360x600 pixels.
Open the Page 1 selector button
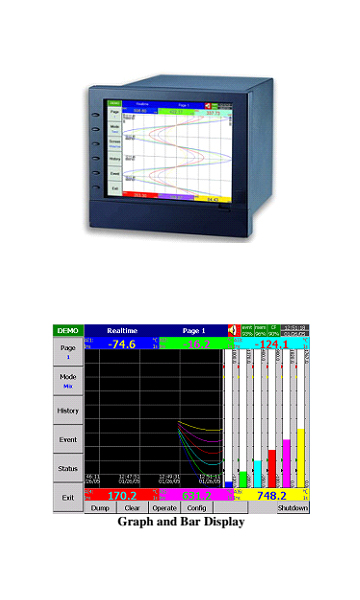pos(68,352)
